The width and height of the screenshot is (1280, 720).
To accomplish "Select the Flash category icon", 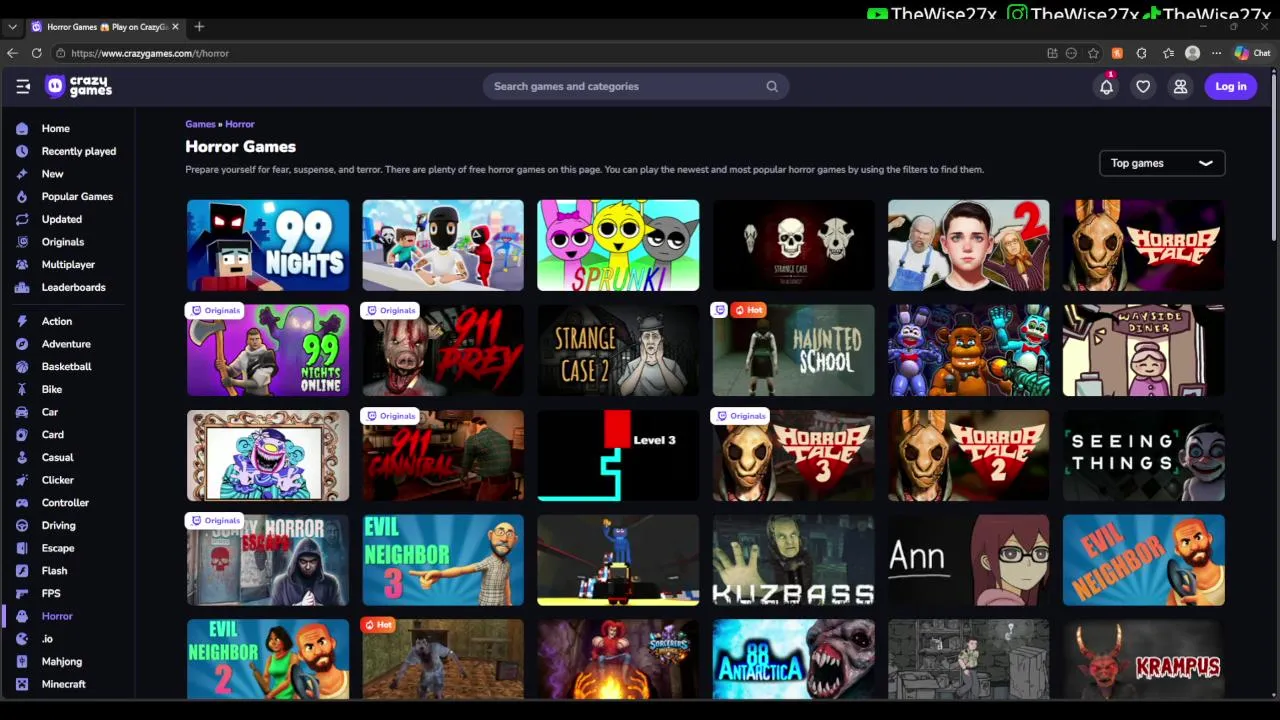I will [x=22, y=571].
